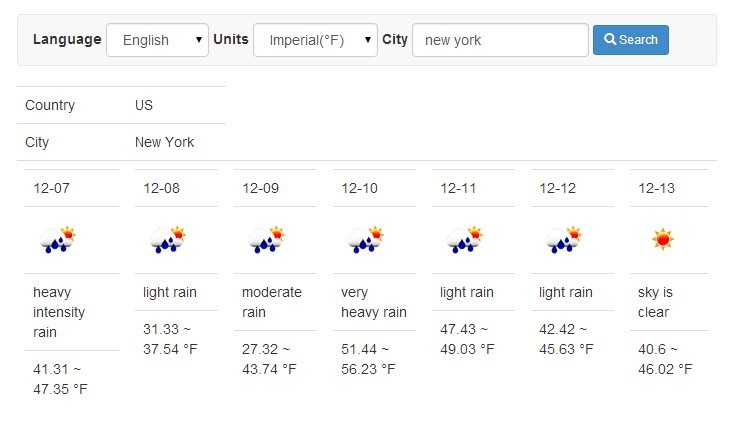Screen dimensions: 738x432
Task: Click the Language dropdown arrow
Action: (x=199, y=40)
